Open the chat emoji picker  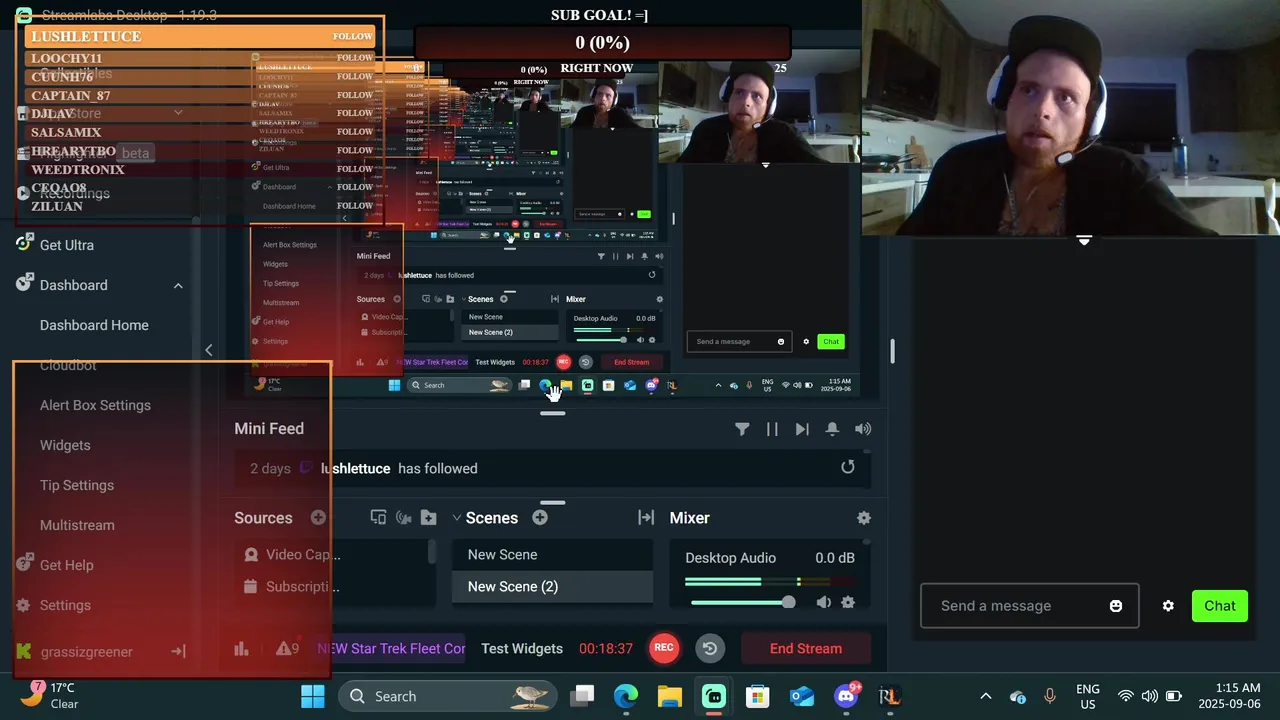coord(1116,606)
